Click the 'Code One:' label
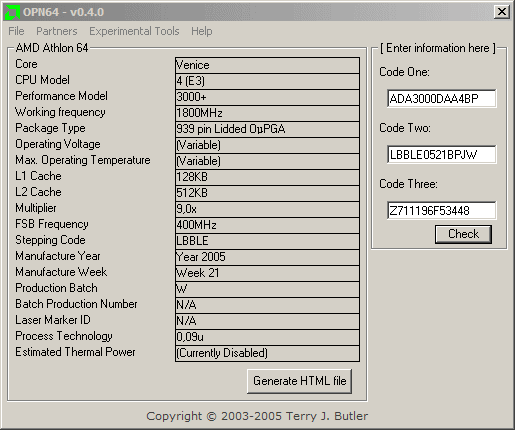515x430 pixels. tap(404, 72)
